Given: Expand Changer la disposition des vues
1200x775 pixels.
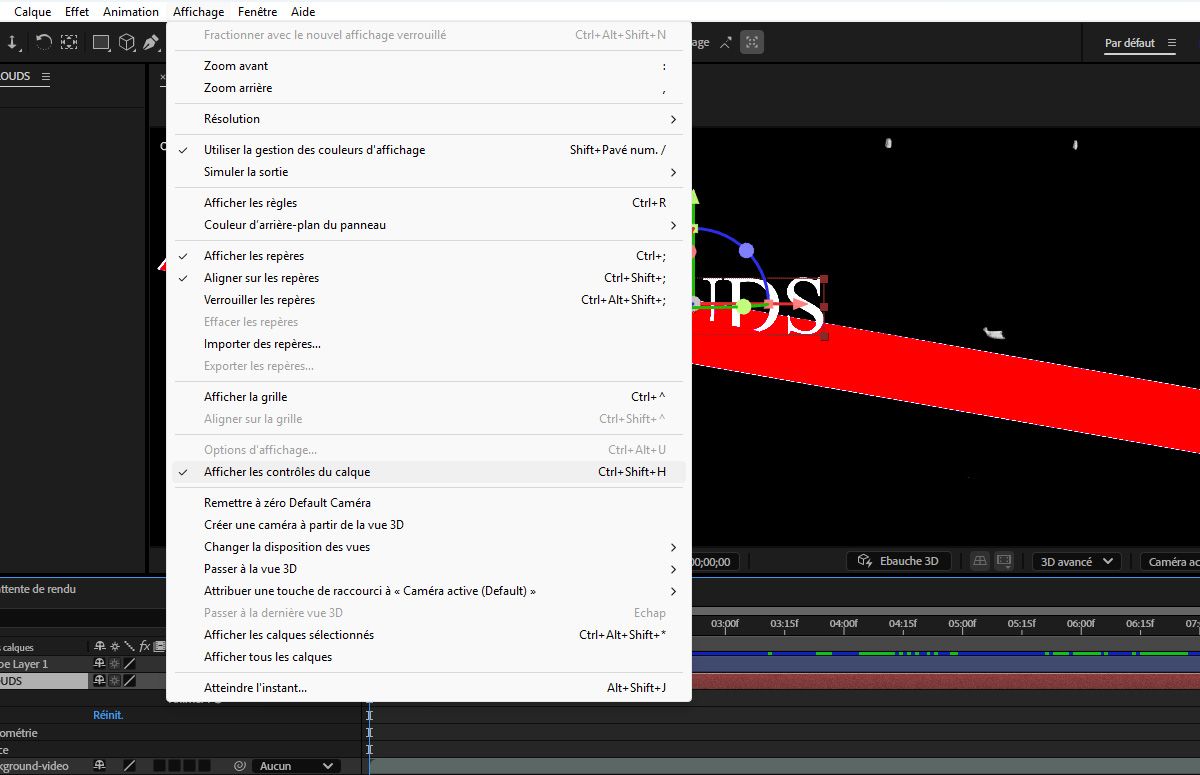Looking at the screenshot, I should pyautogui.click(x=429, y=547).
